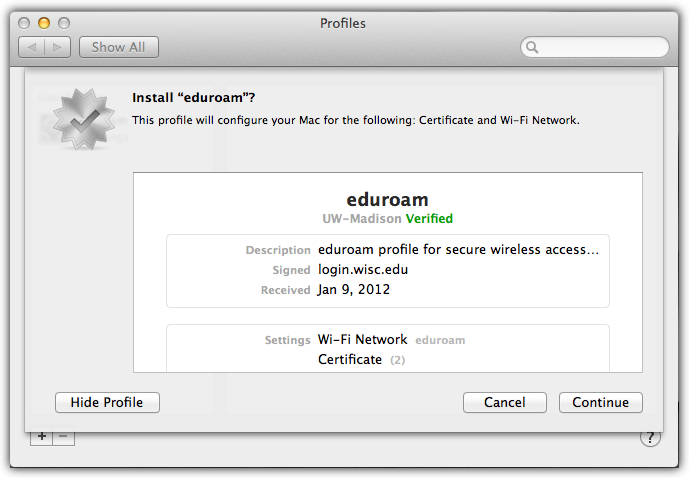Click the magnifying glass search icon
The height and width of the screenshot is (478, 689).
tap(532, 47)
